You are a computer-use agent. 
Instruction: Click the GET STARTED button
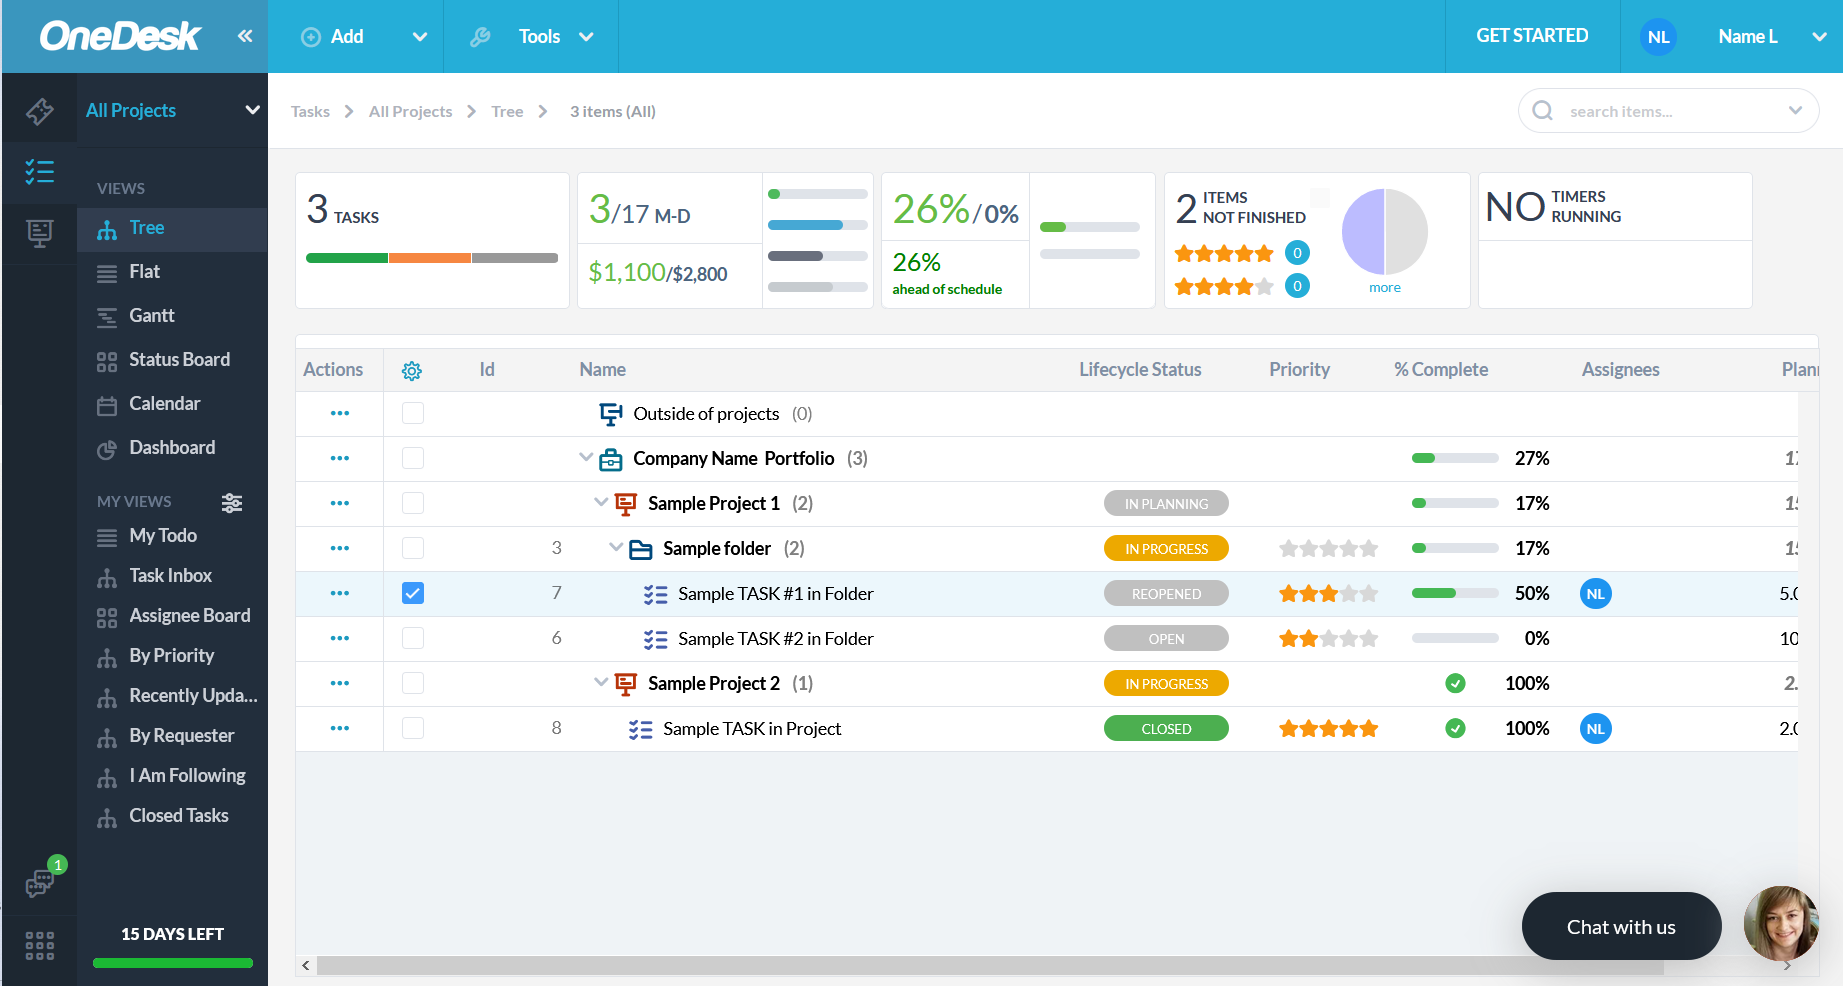pos(1532,36)
